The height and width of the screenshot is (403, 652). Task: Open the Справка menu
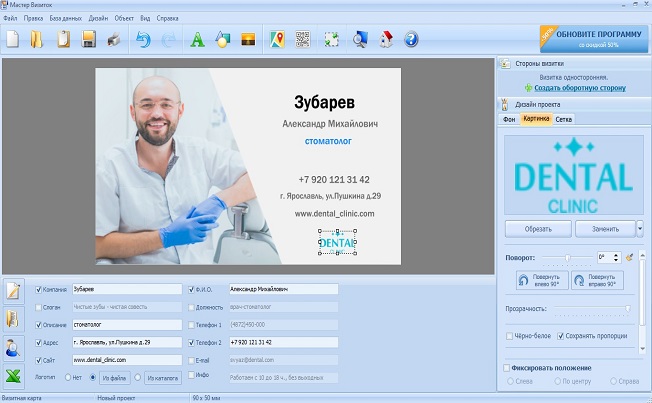tap(168, 18)
